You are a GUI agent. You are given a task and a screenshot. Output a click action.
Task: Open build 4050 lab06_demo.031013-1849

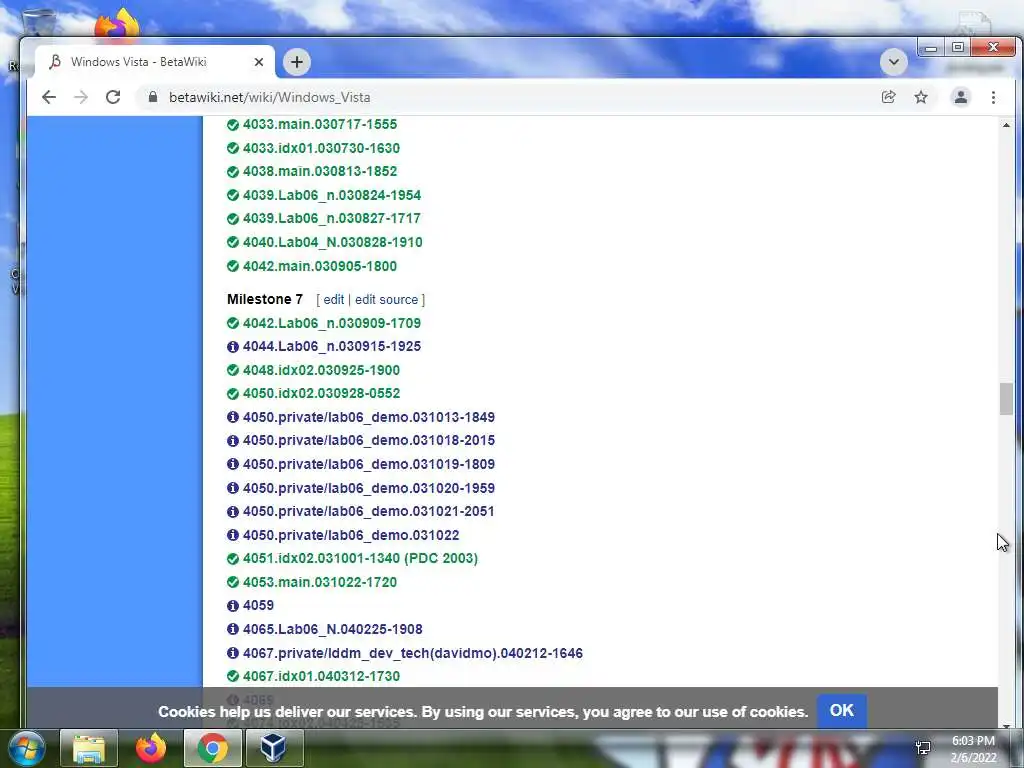(369, 417)
